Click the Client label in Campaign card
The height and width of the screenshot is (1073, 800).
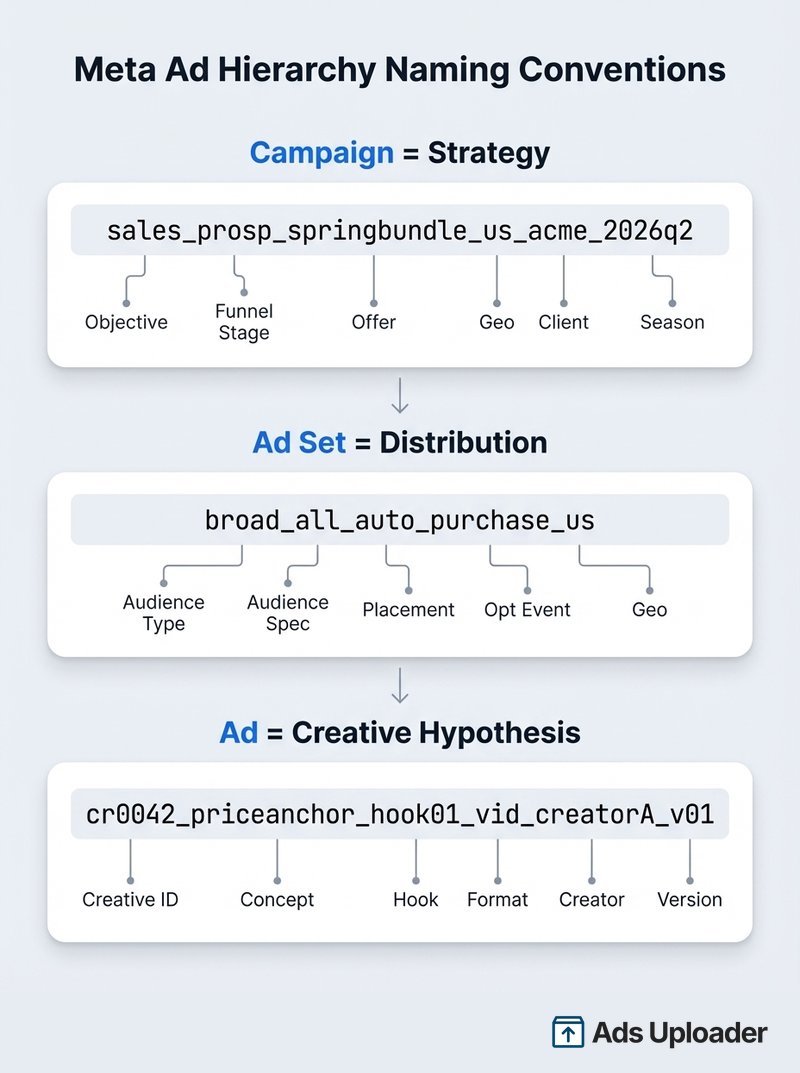[564, 322]
